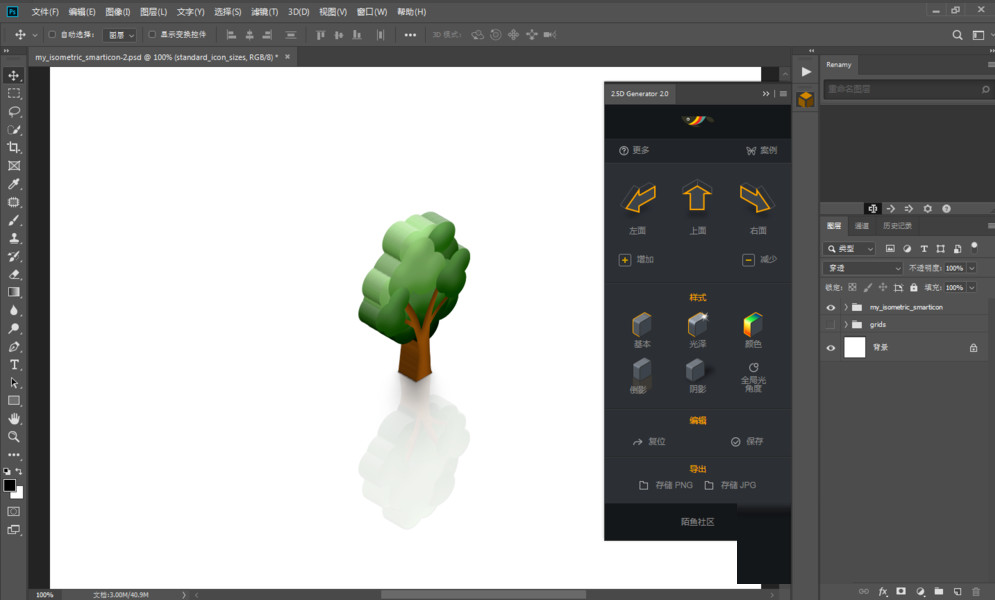
Task: Enable the 显示变换控件 checkbox
Action: click(152, 34)
